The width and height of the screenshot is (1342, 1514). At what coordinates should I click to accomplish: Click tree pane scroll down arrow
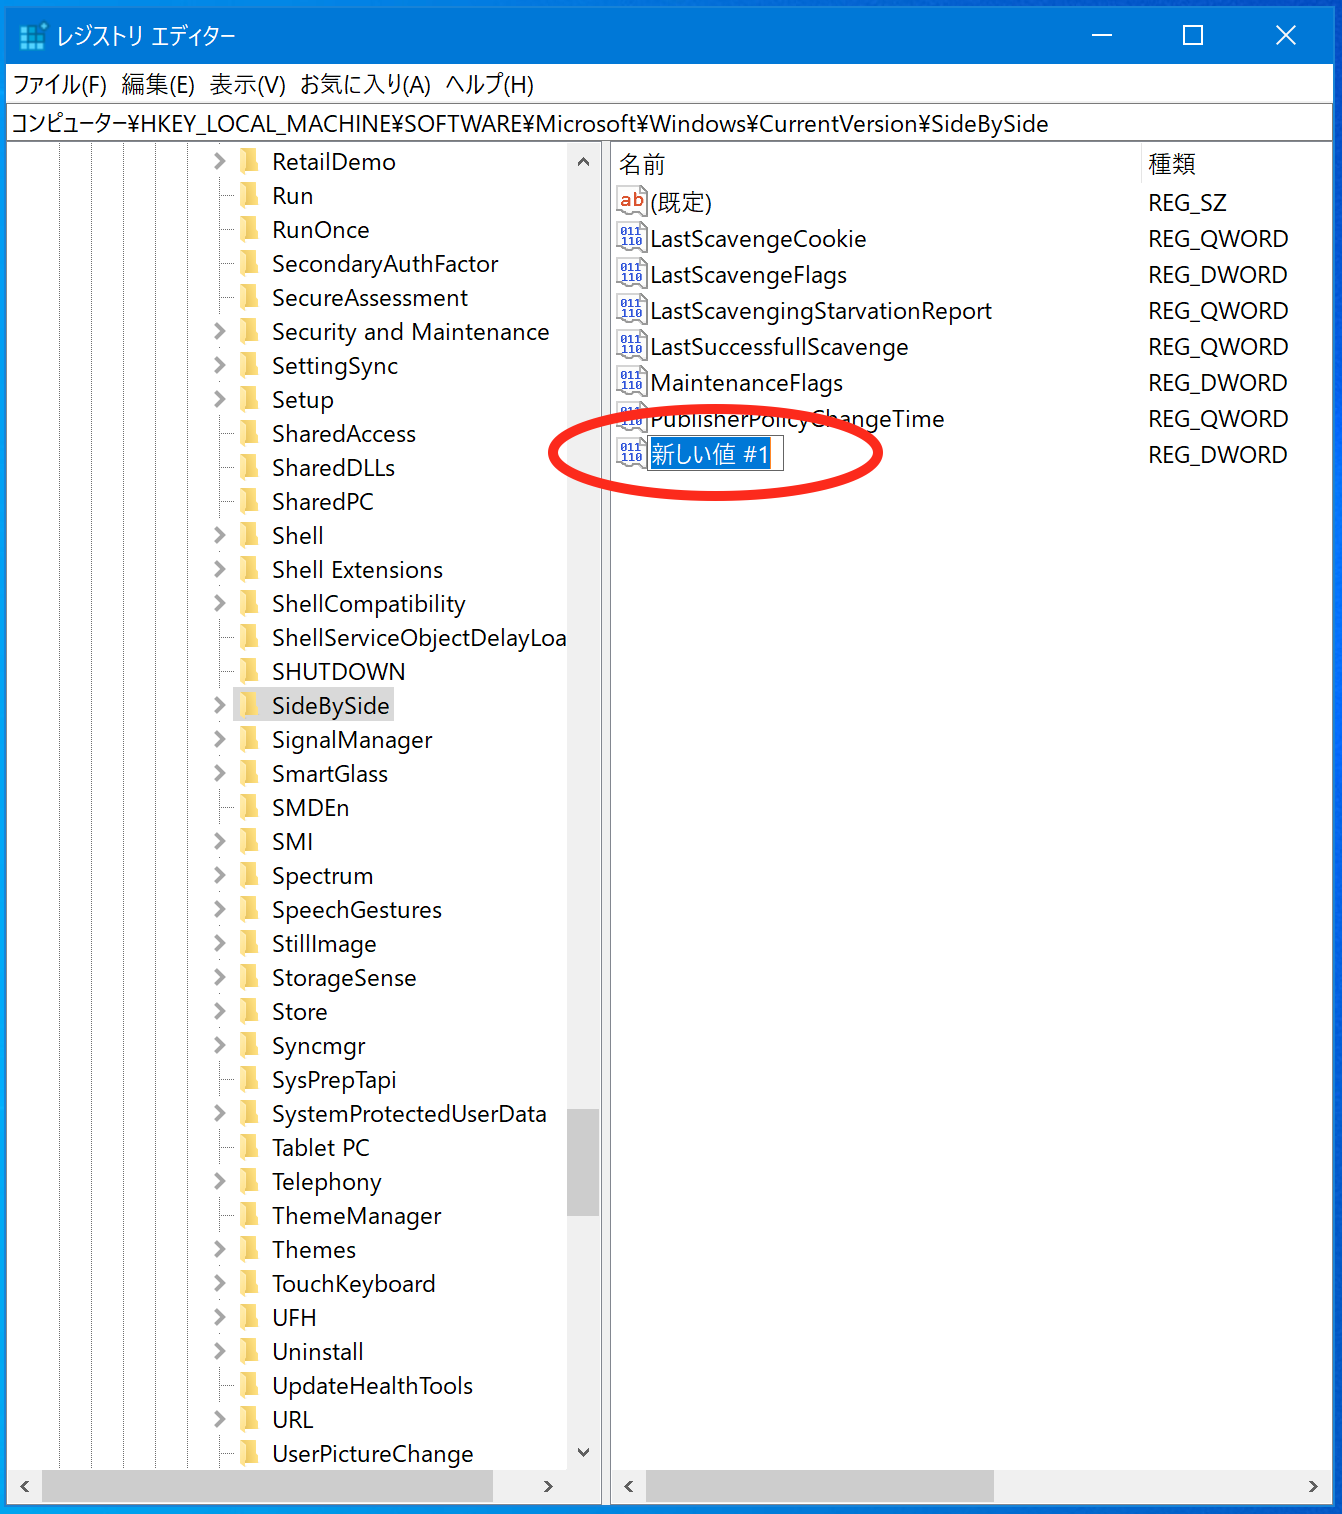point(583,1452)
